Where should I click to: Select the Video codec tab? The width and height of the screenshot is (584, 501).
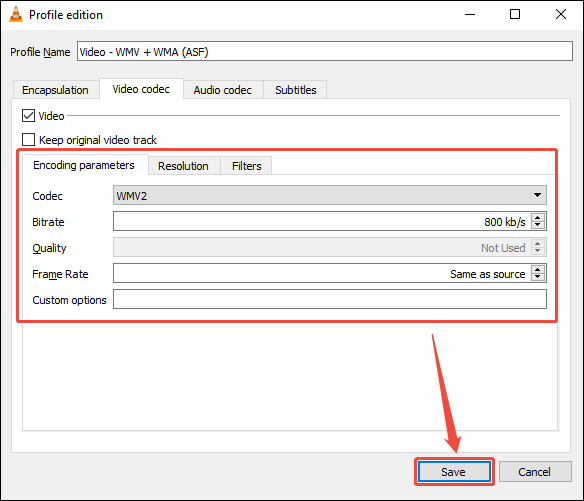coord(141,89)
